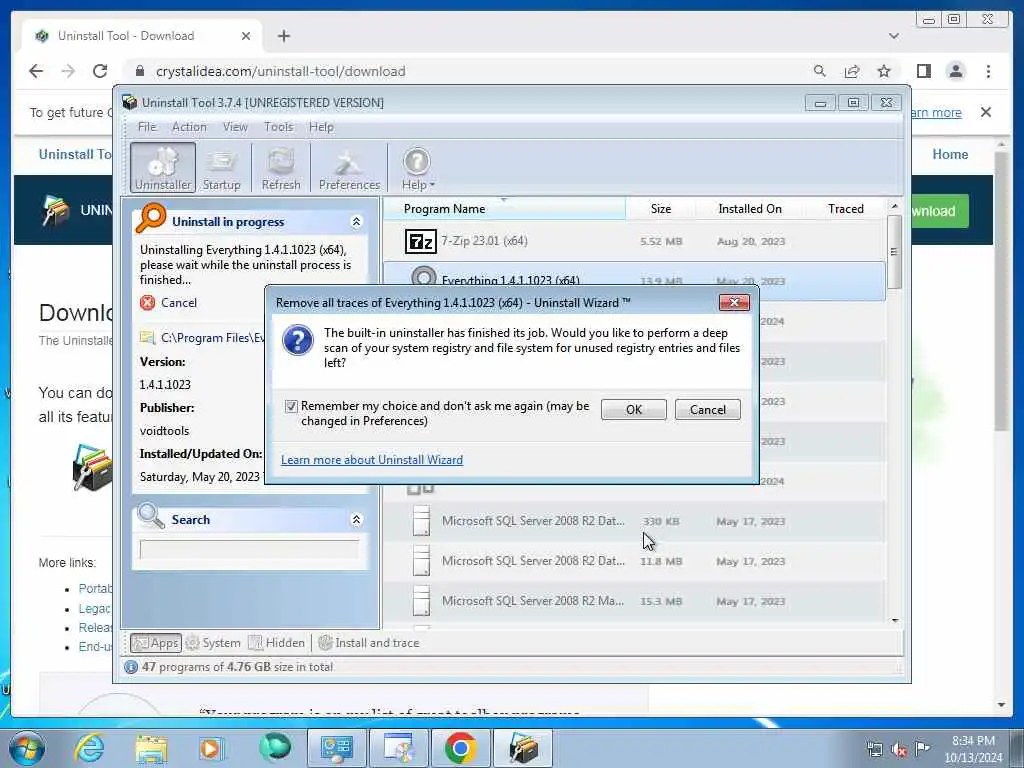Click the Uninstall in progress magnifier icon

(x=151, y=218)
